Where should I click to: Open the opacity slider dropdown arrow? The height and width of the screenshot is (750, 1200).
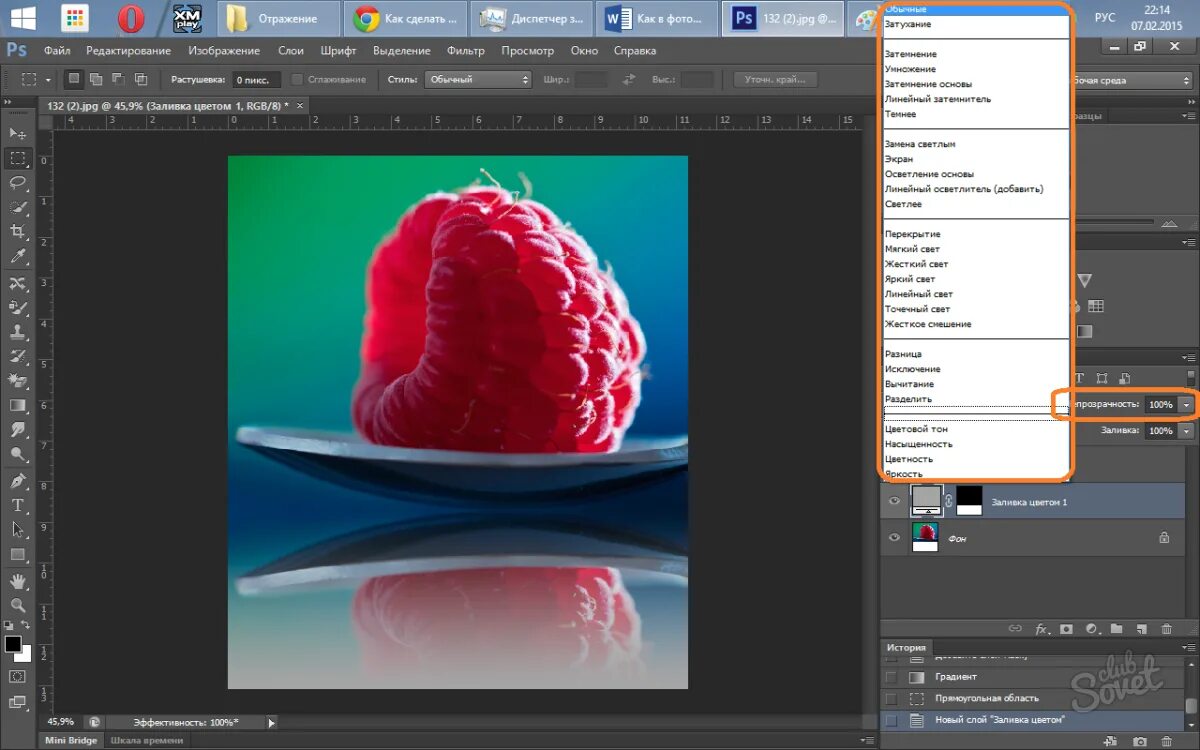[1186, 404]
